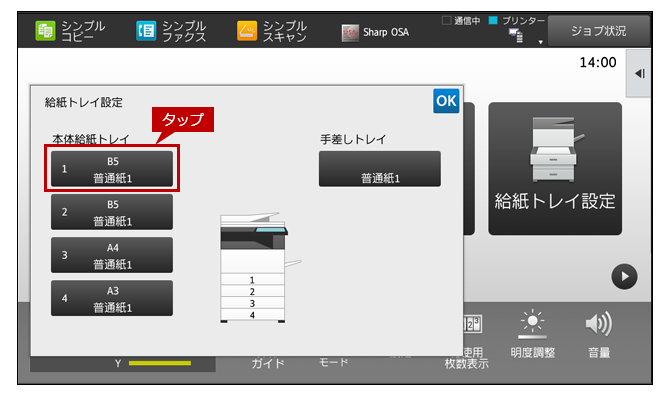Toggle the プリンター blue indicator box

493,20
